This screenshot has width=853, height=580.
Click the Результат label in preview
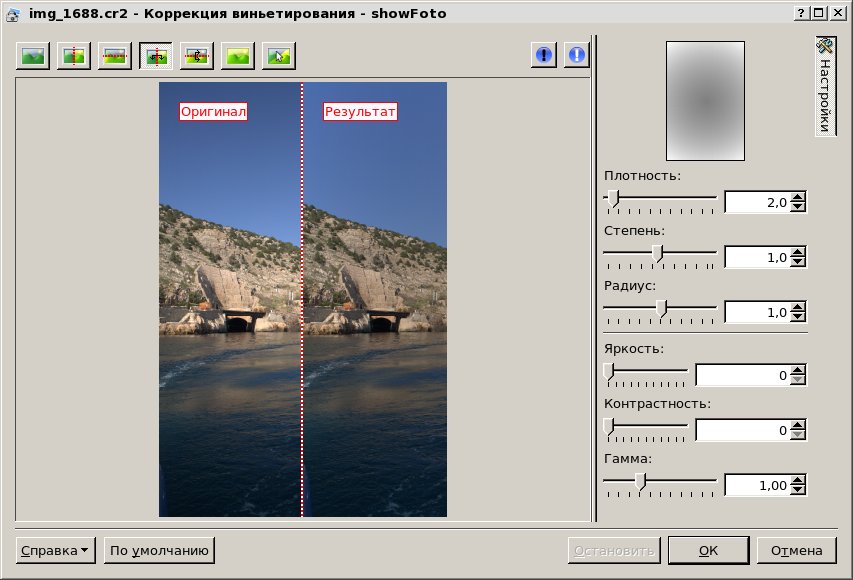[360, 112]
